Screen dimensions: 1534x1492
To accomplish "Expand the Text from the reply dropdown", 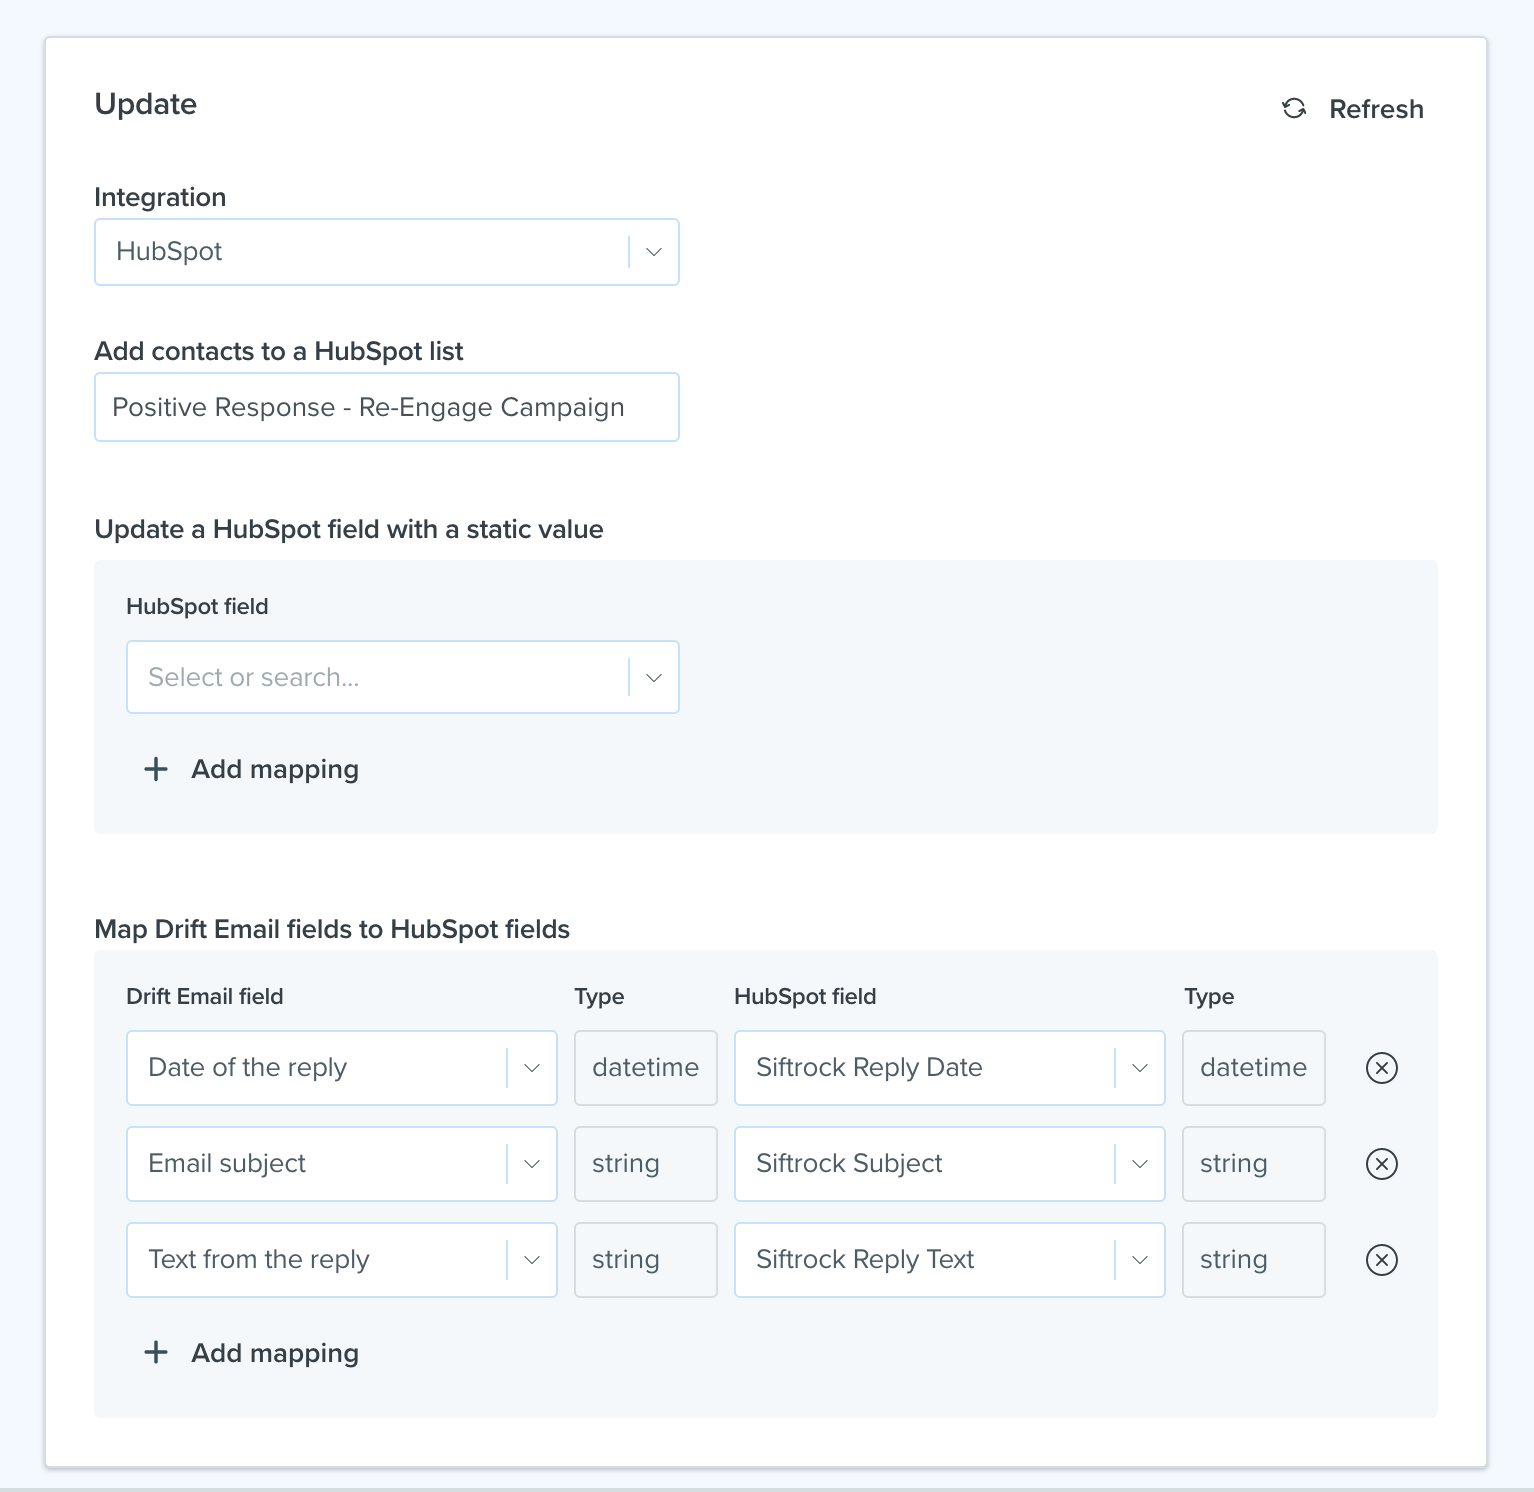I will click(x=342, y=1260).
